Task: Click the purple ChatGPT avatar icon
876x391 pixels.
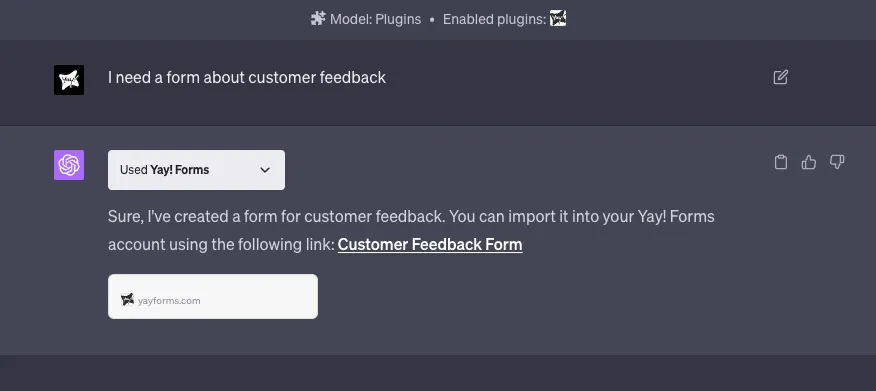Action: pos(69,165)
